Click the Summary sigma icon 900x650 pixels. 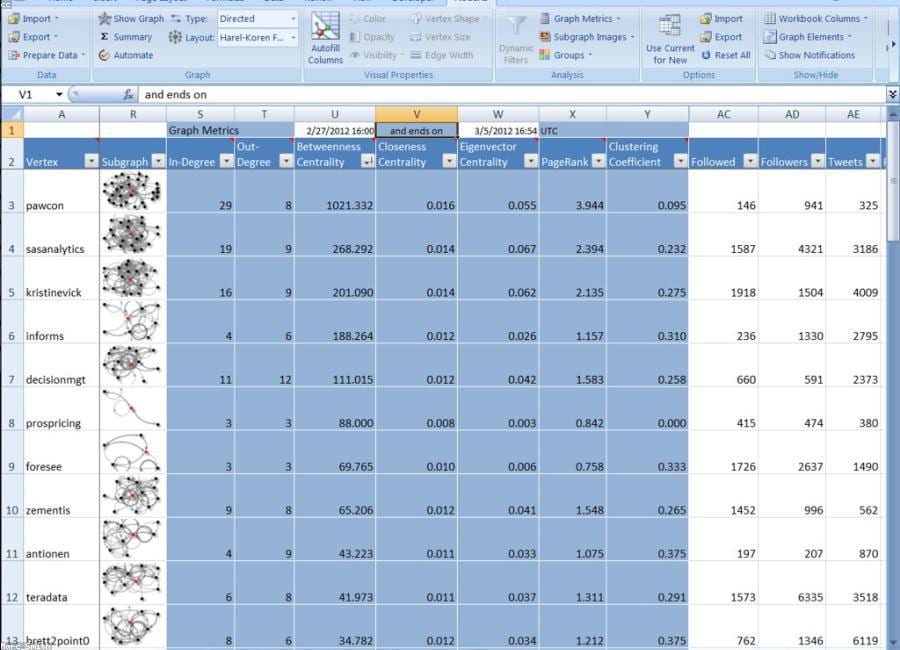[104, 37]
